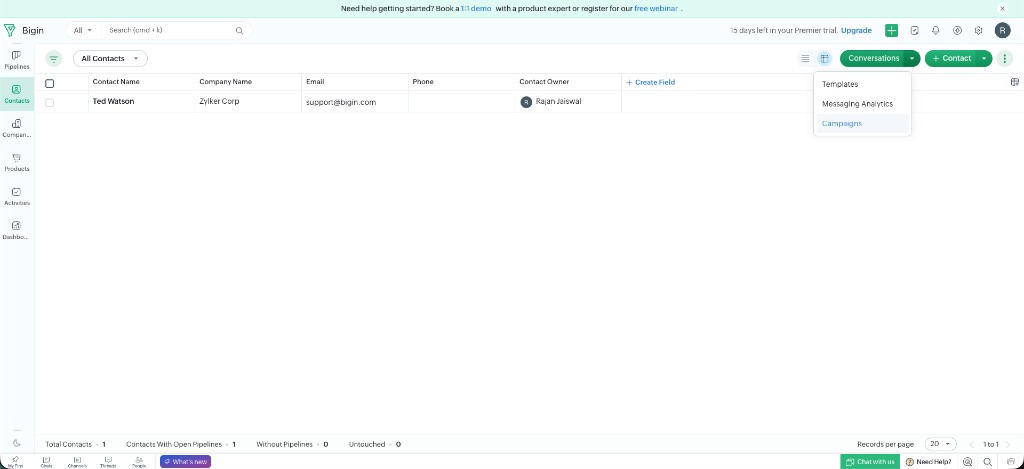Select all contacts header checkbox
The height and width of the screenshot is (469, 1024).
(50, 83)
